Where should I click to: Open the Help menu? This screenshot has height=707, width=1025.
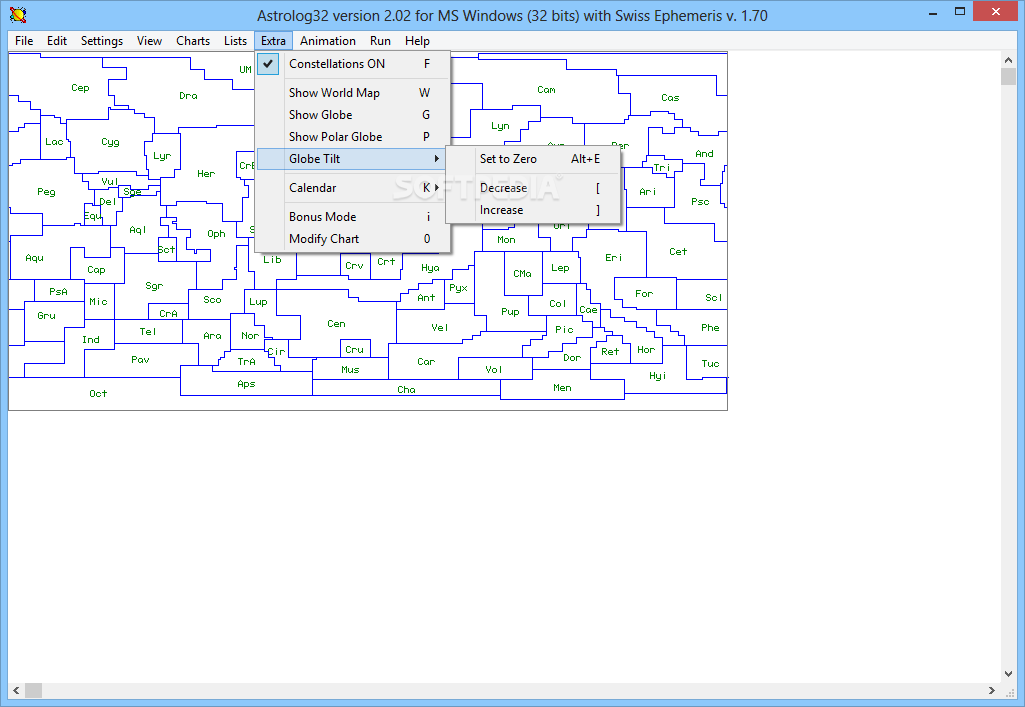pos(417,41)
